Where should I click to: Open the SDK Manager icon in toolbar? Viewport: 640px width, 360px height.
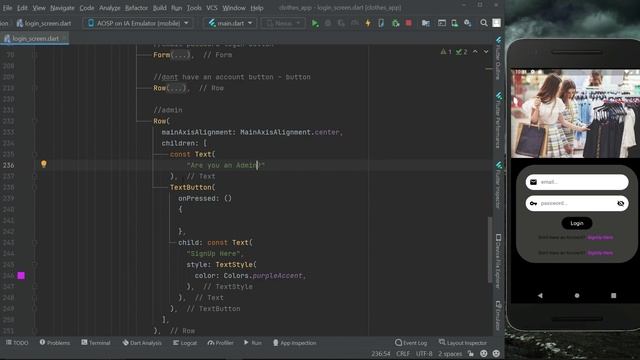click(x=468, y=23)
